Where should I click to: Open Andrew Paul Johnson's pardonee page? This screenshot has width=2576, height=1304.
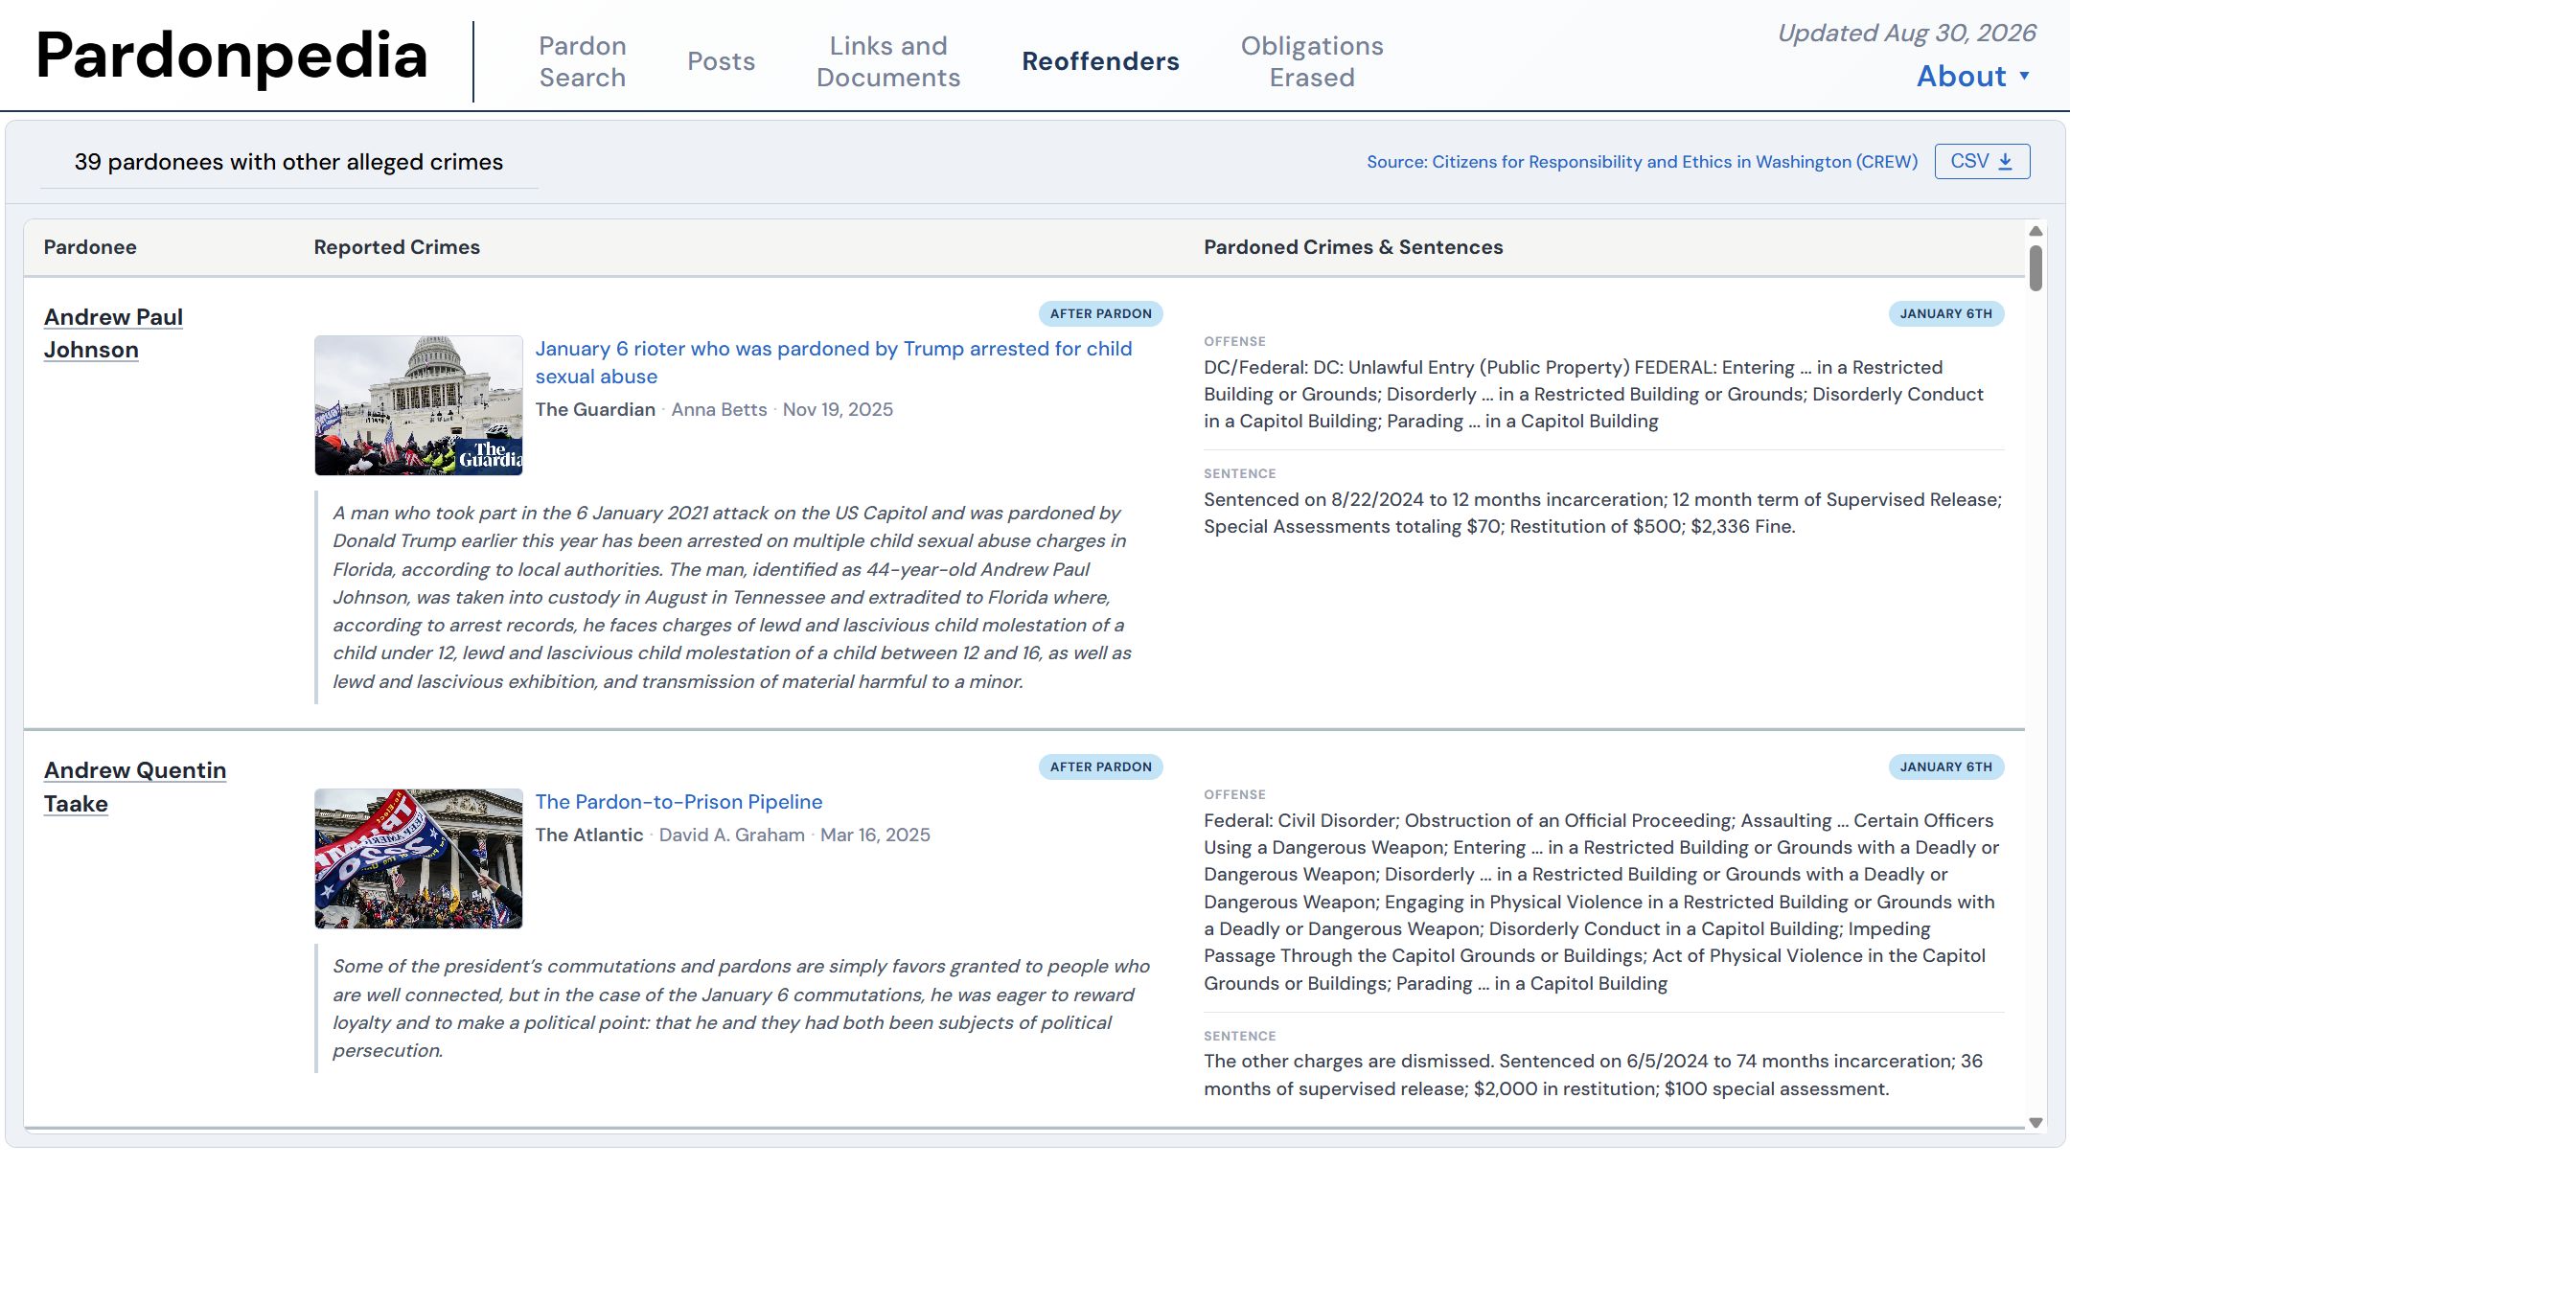tap(113, 333)
